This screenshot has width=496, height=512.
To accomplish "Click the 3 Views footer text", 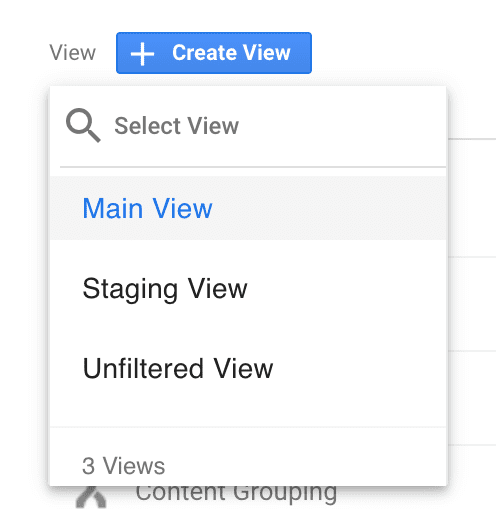I will click(x=123, y=466).
